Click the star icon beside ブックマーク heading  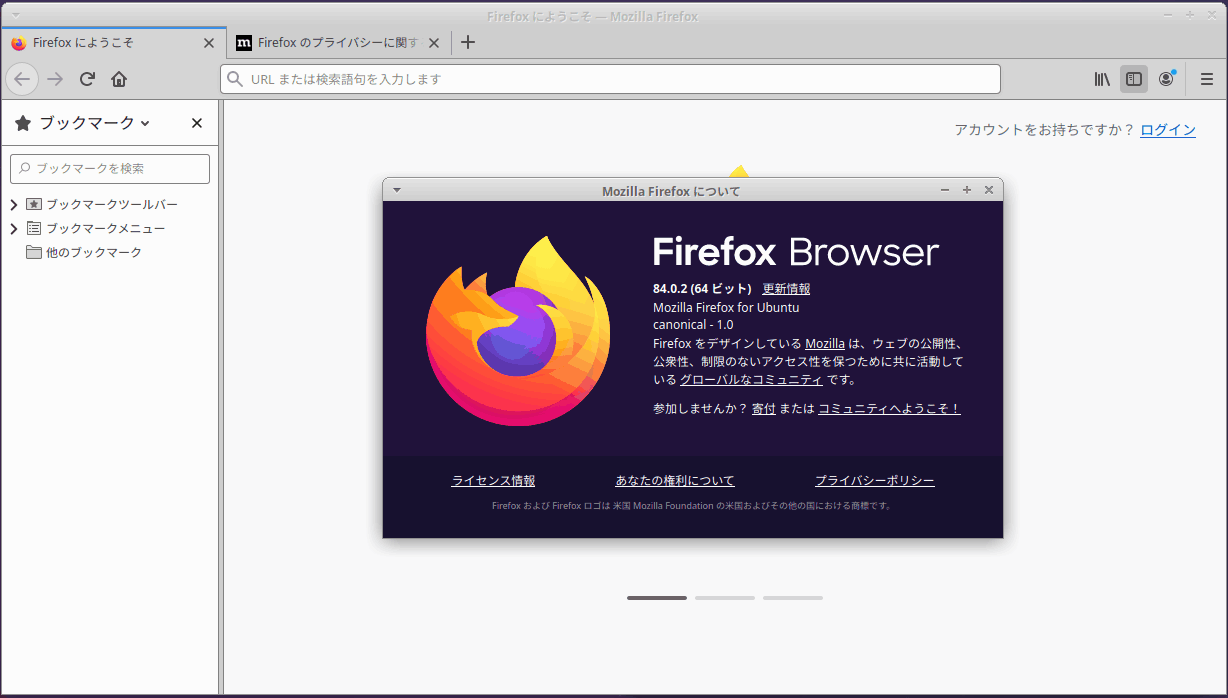(23, 123)
